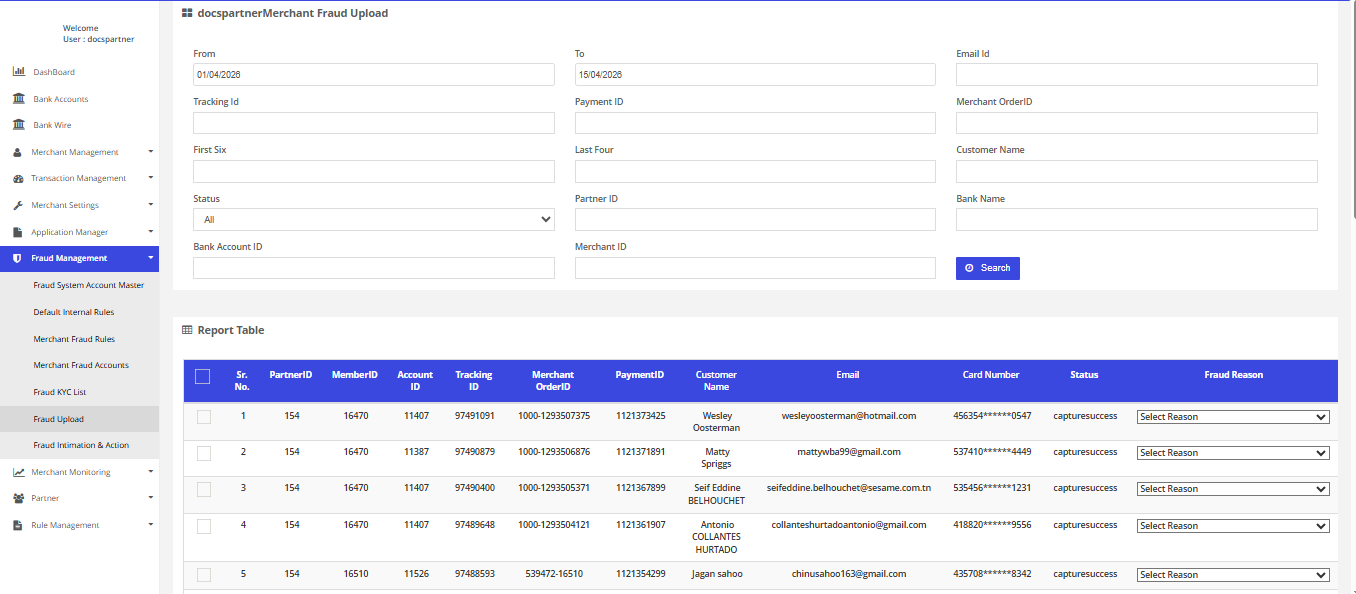Open the Status dropdown set to All
The width and height of the screenshot is (1356, 594).
click(373, 219)
